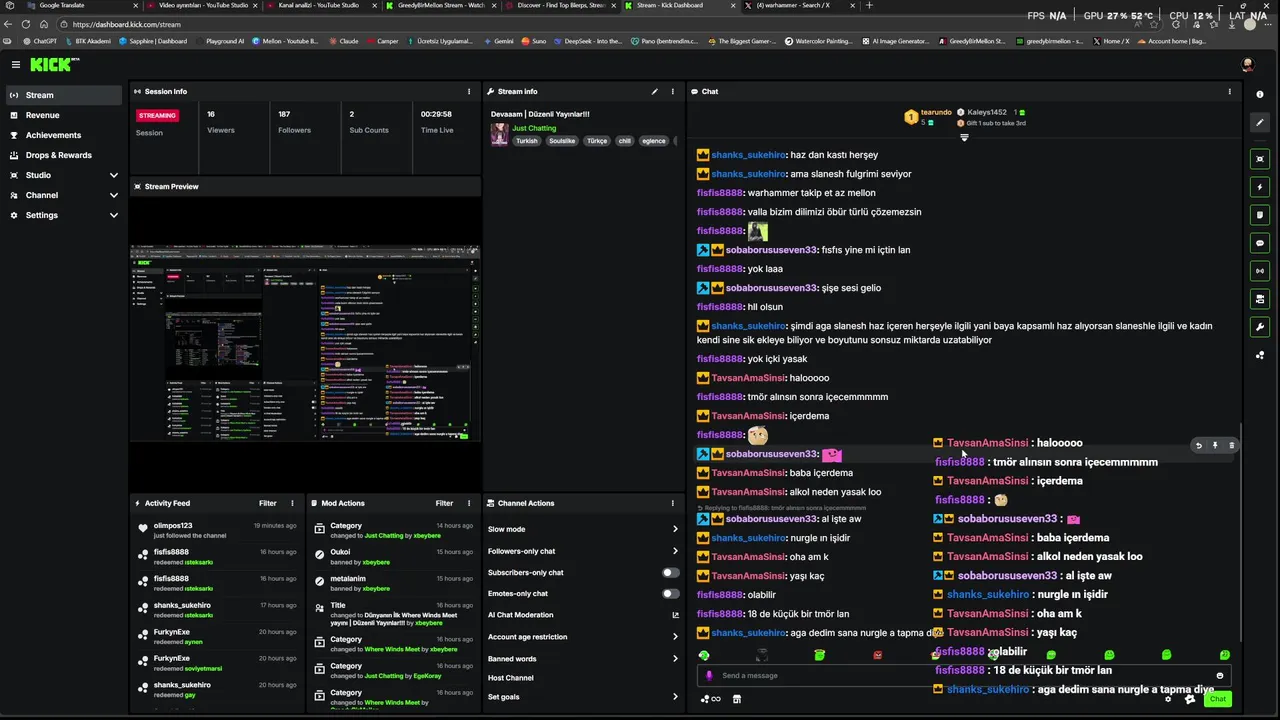
Task: Open a new browser tab
Action: click(x=869, y=5)
